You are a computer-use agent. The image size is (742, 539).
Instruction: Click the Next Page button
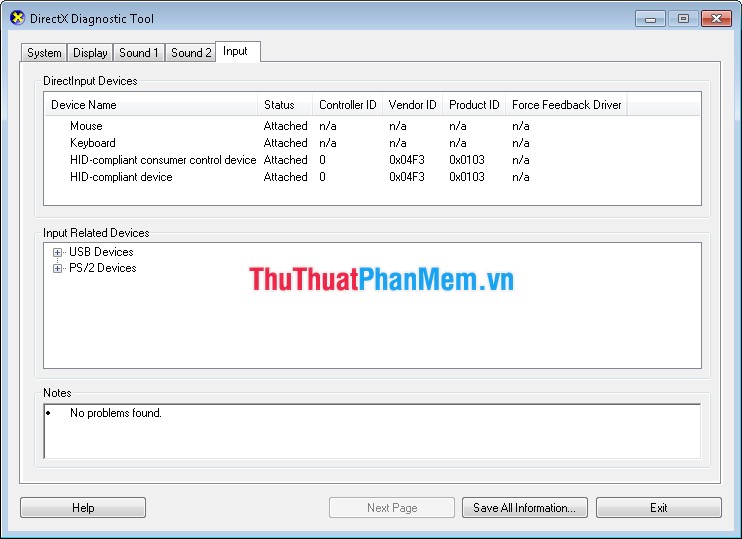pos(392,508)
